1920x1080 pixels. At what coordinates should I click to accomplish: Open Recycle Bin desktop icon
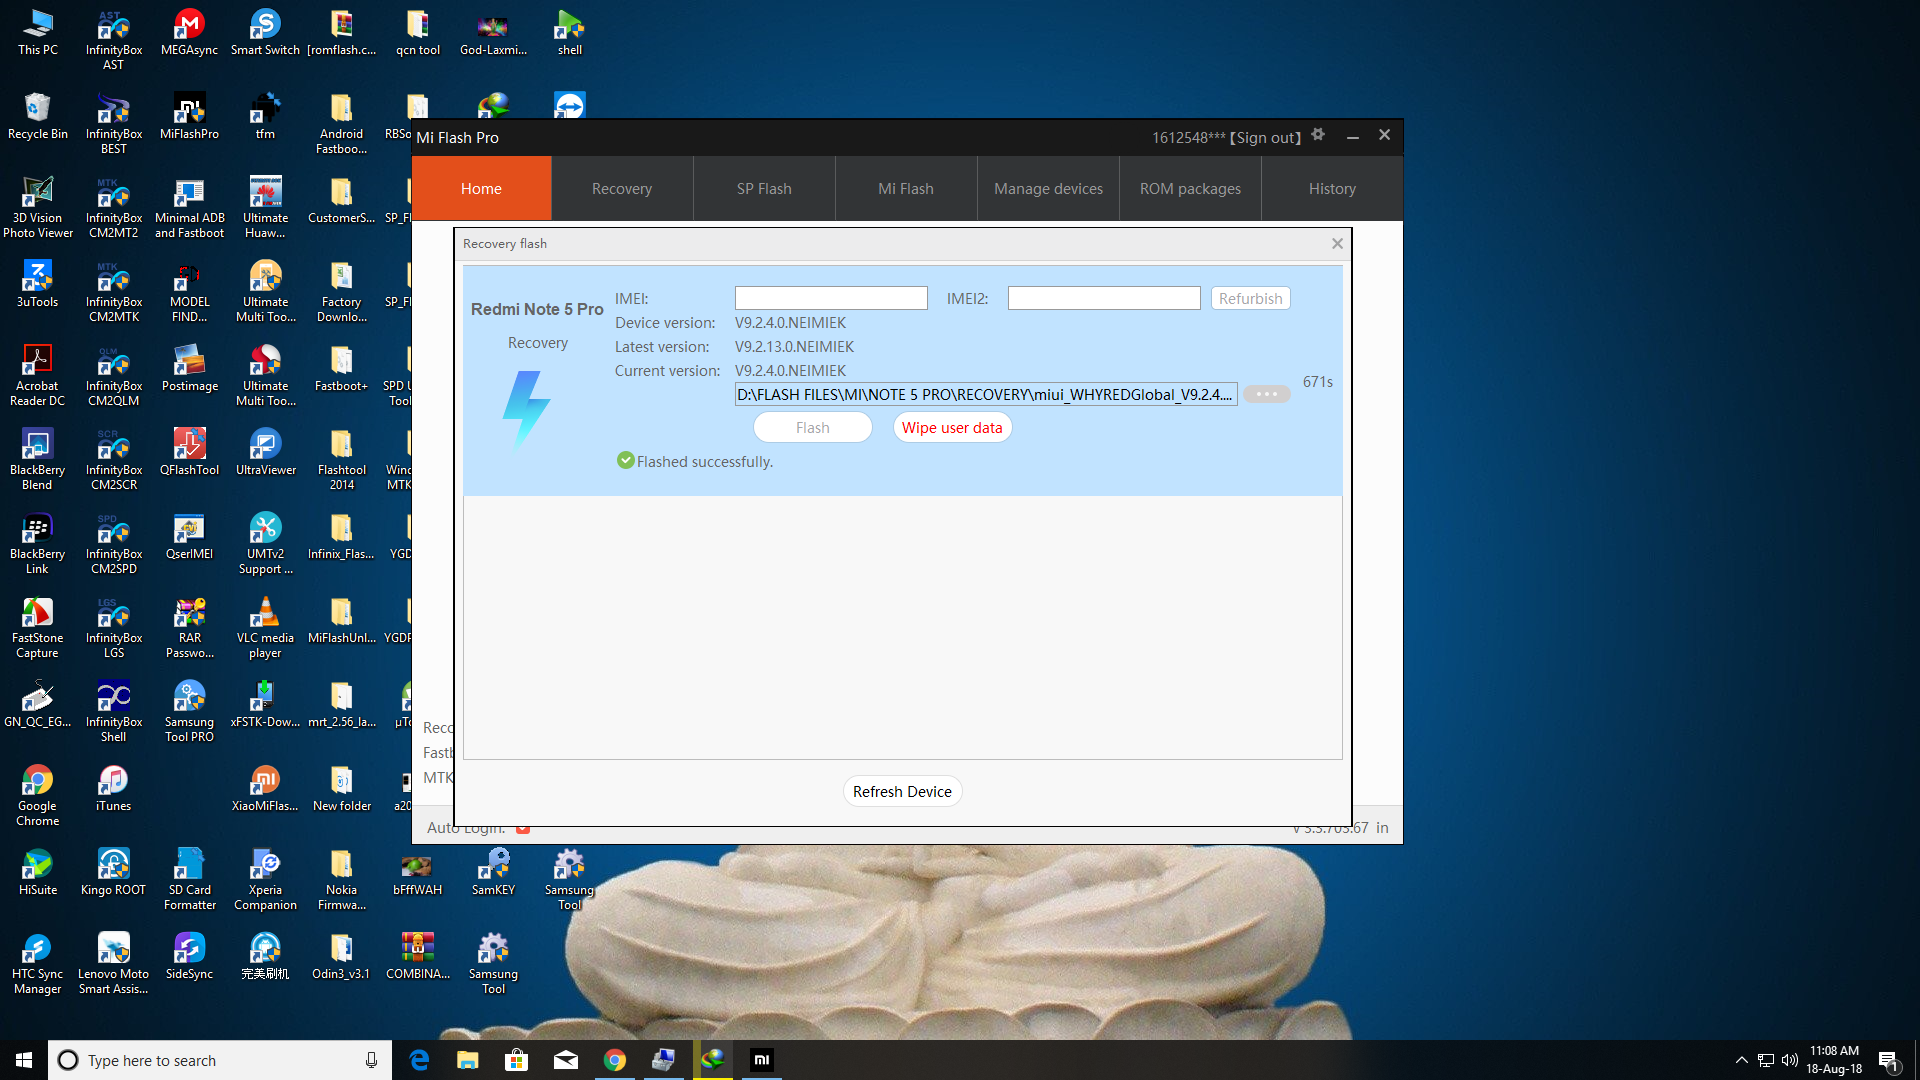click(x=38, y=117)
